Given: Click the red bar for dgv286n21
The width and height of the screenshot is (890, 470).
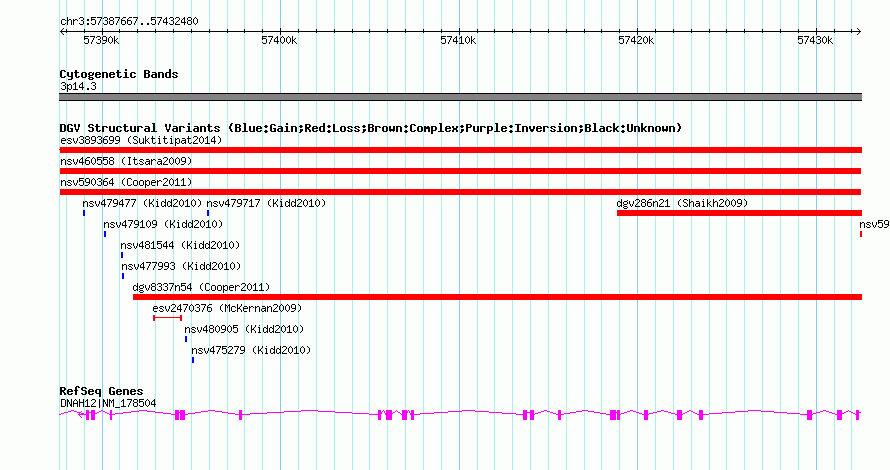Looking at the screenshot, I should (739, 213).
